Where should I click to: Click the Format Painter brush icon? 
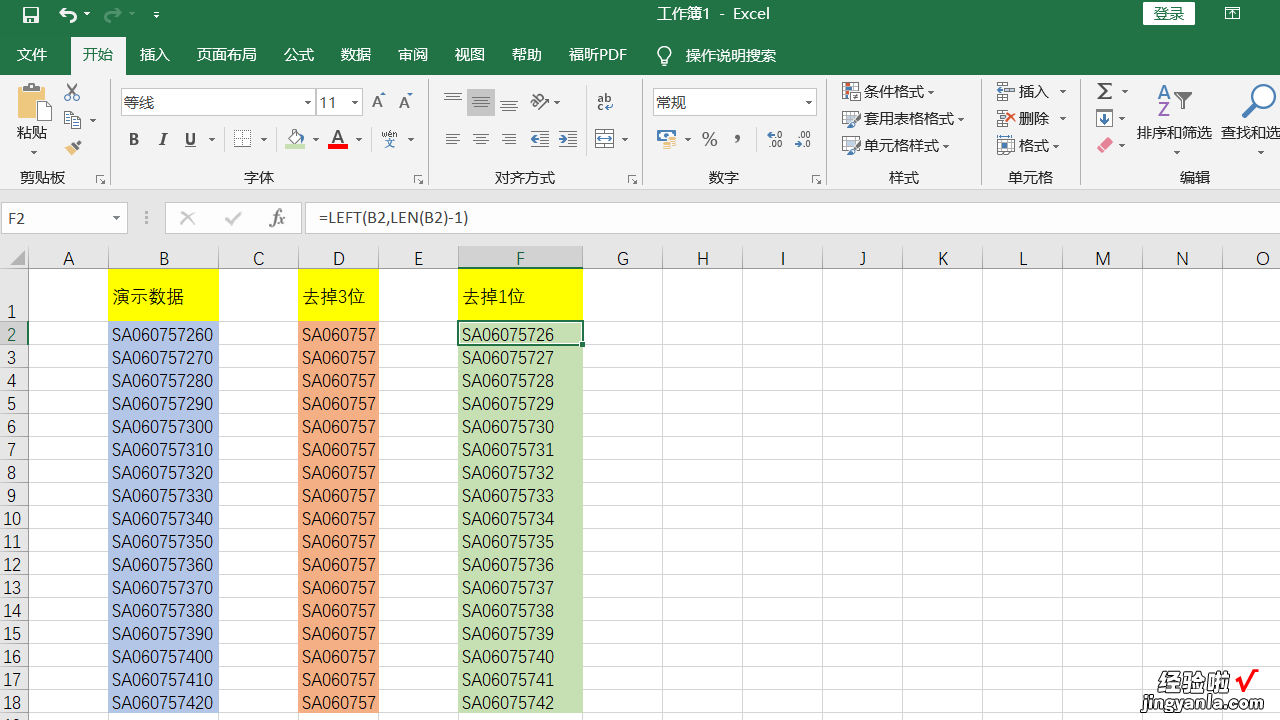point(72,147)
